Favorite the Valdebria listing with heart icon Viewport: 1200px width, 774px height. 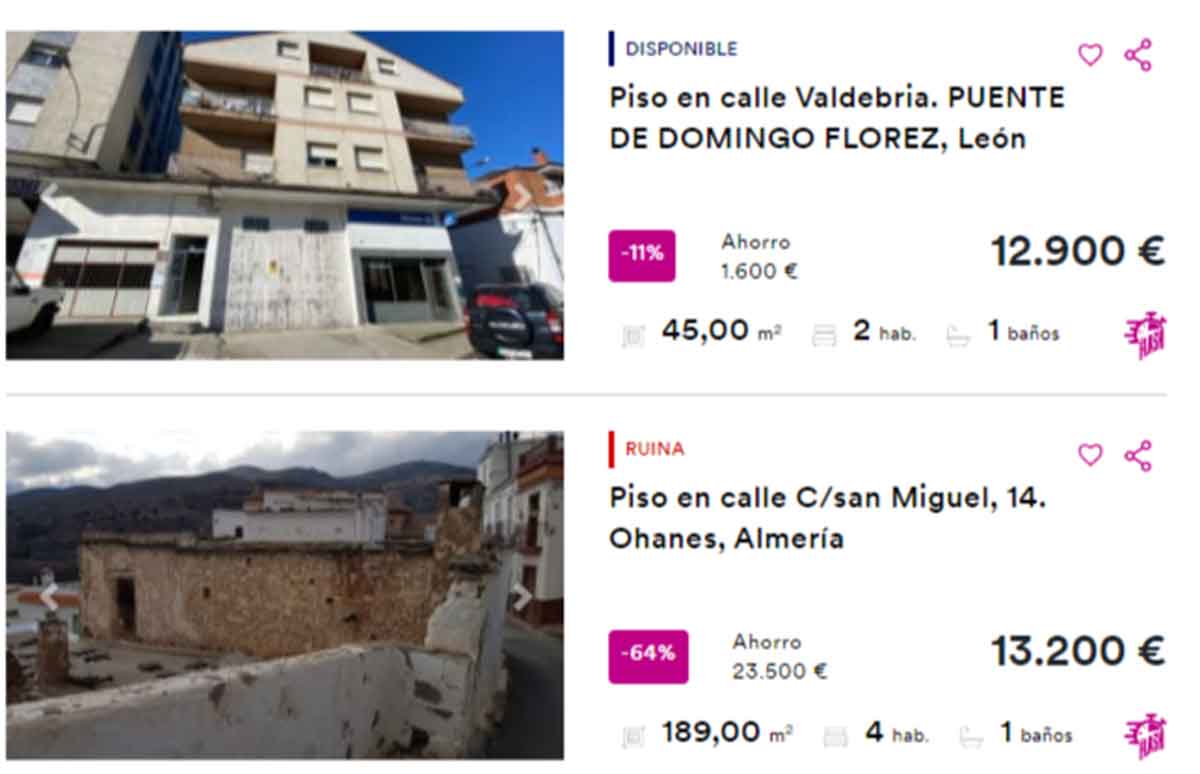[x=1090, y=55]
